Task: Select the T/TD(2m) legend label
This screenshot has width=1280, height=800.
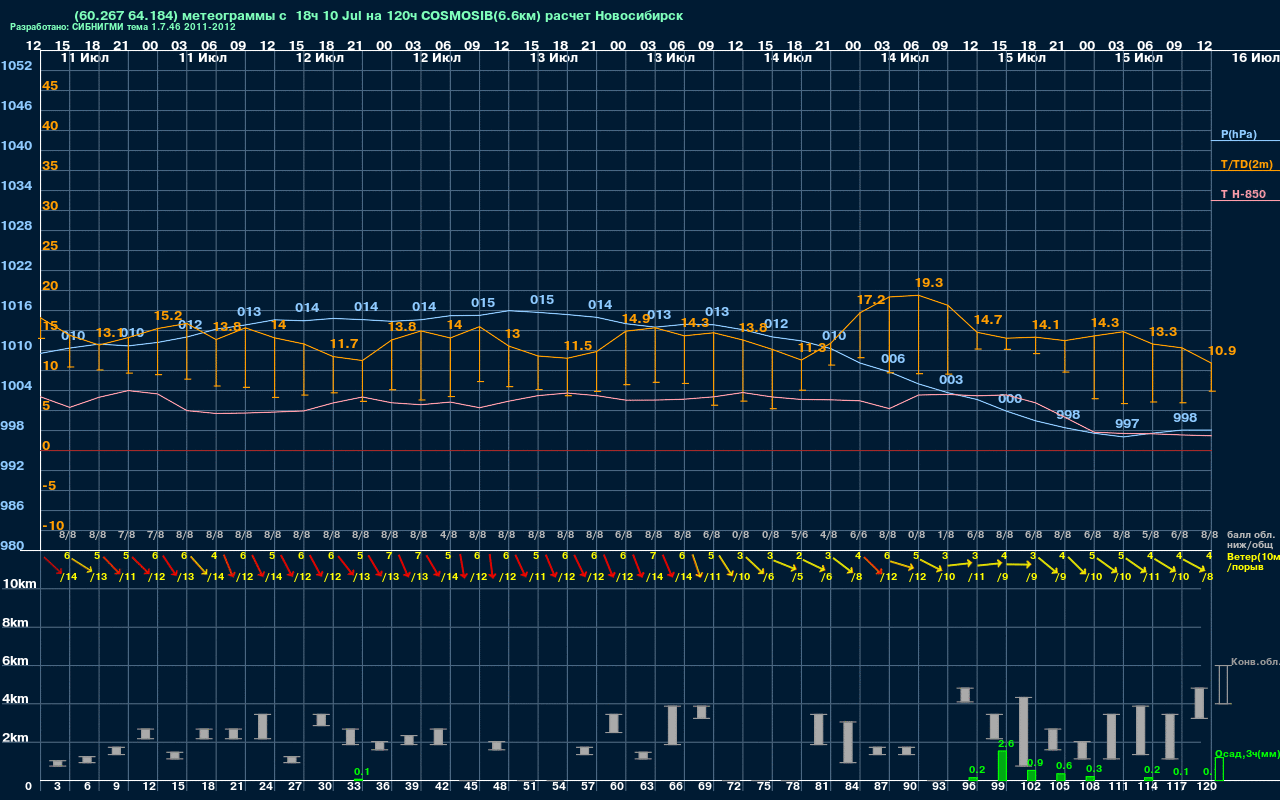Action: pos(1246,164)
